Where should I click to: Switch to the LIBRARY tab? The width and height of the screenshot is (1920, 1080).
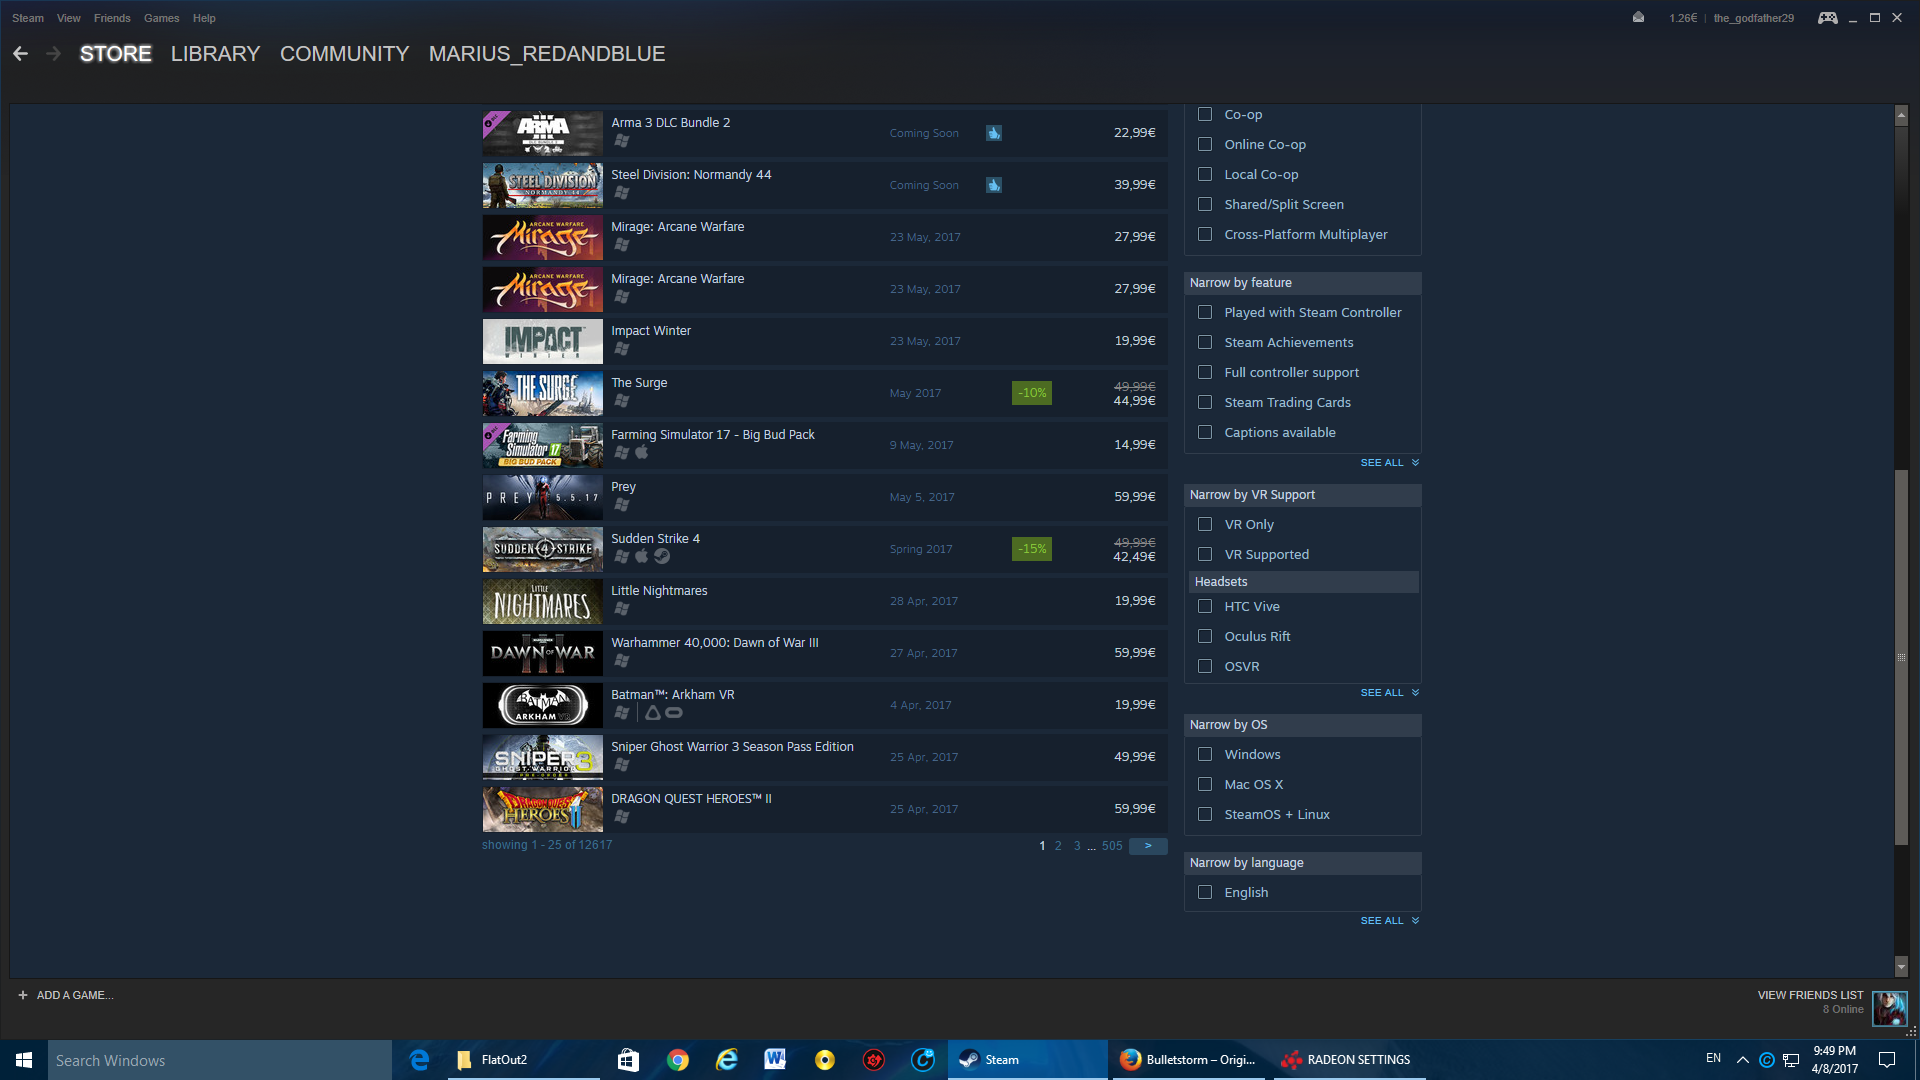[x=215, y=54]
